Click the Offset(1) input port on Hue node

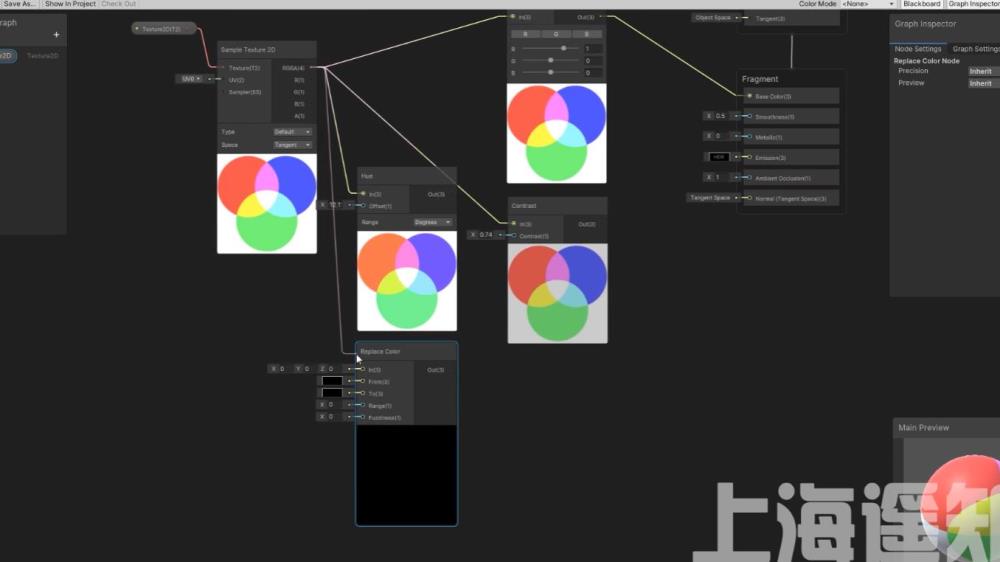tap(362, 206)
